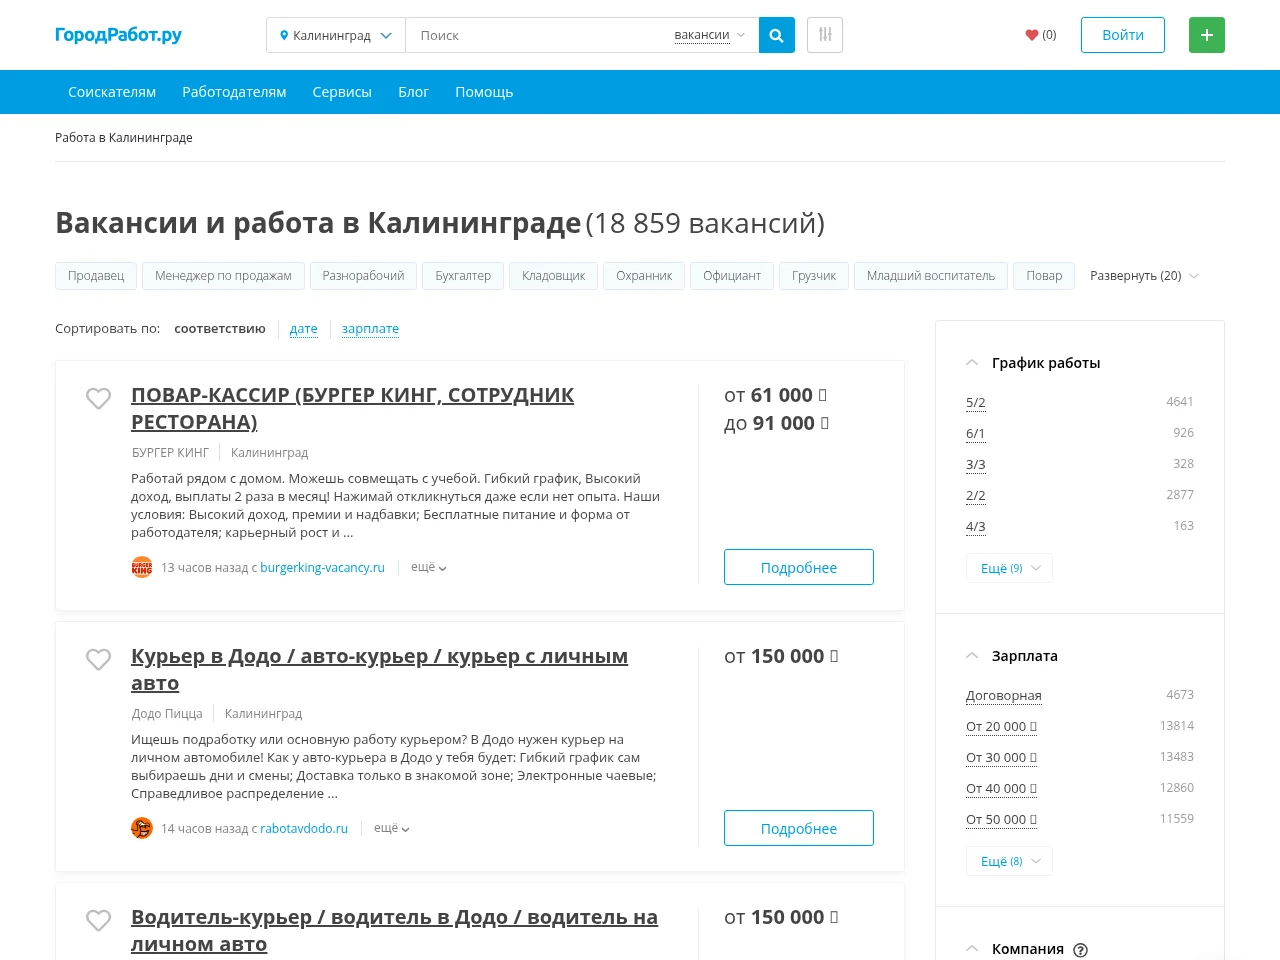
Task: Favorite the Водитель-курьер vacancy heart
Action: tap(98, 920)
